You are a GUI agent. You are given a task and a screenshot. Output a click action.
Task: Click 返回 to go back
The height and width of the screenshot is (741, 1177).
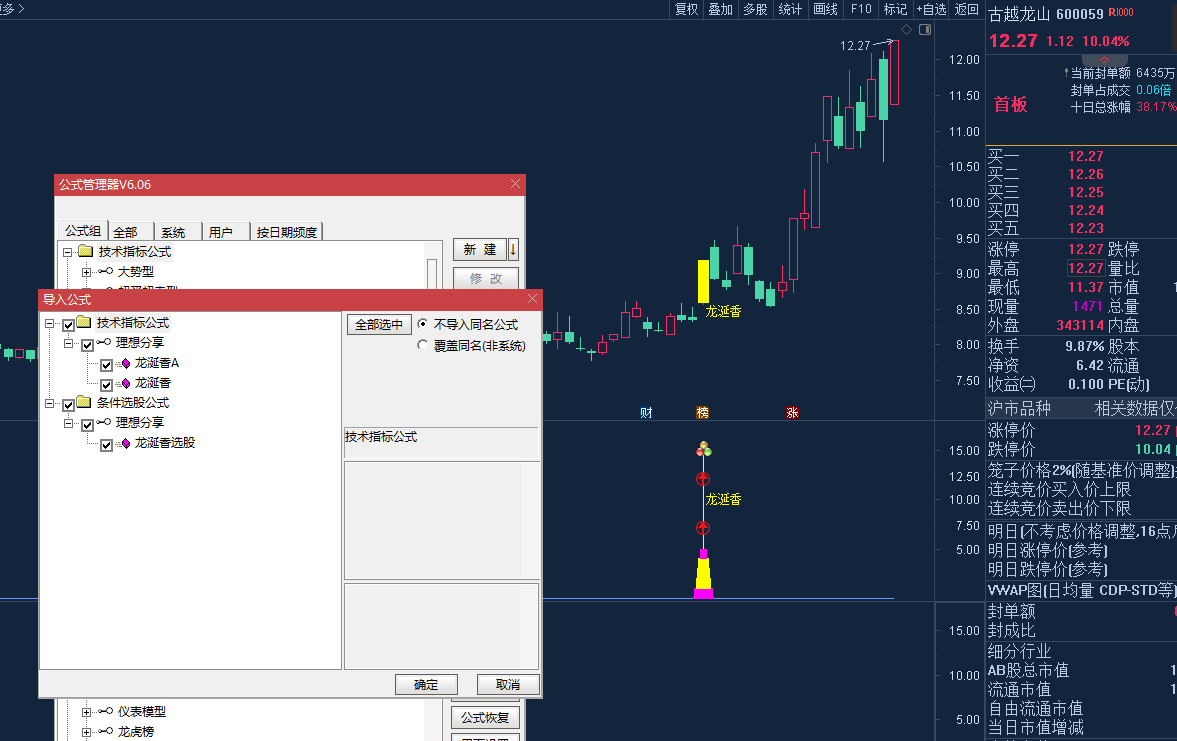tap(967, 9)
